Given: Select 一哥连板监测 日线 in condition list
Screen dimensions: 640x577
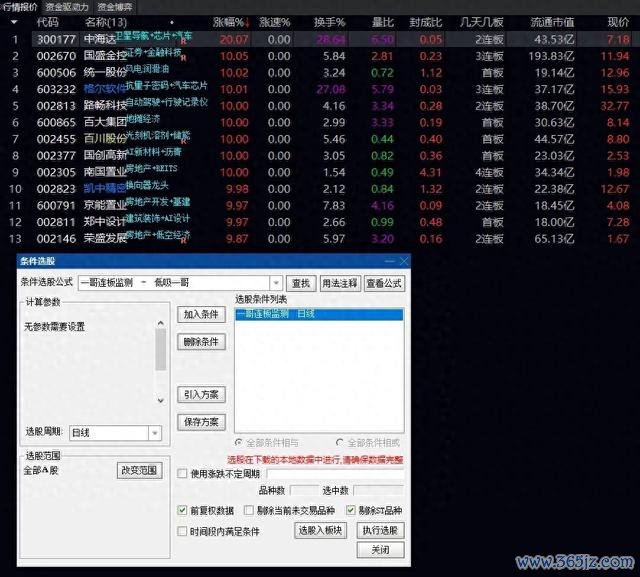Looking at the screenshot, I should pos(319,314).
